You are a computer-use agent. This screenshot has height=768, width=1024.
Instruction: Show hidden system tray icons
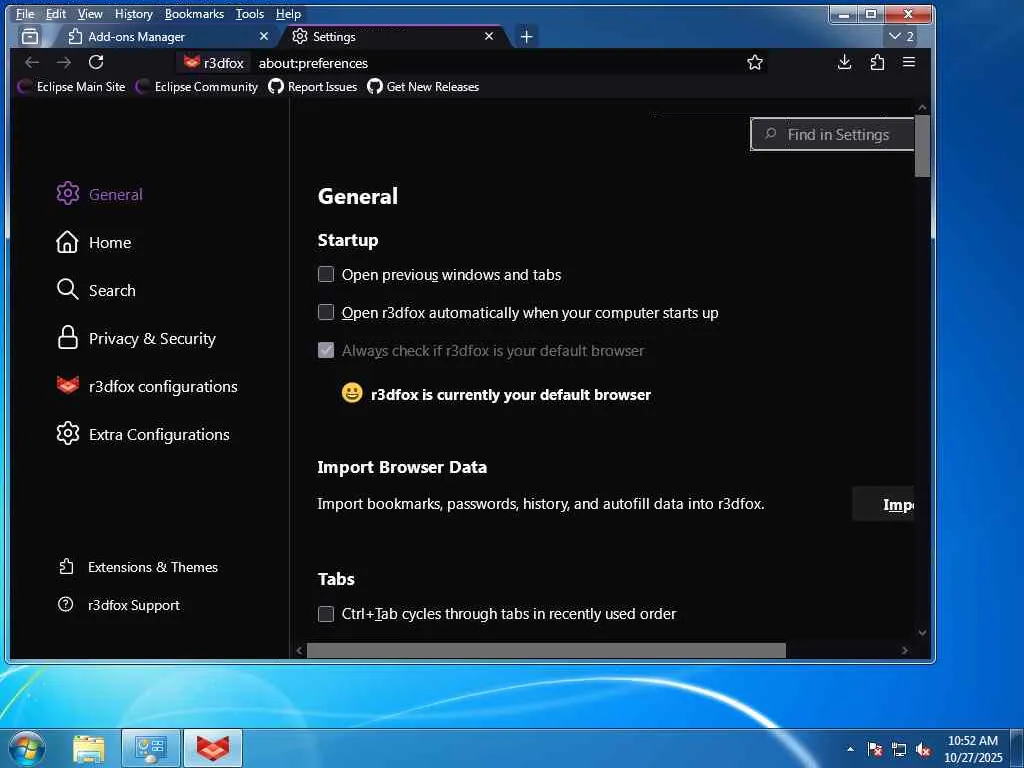[850, 749]
